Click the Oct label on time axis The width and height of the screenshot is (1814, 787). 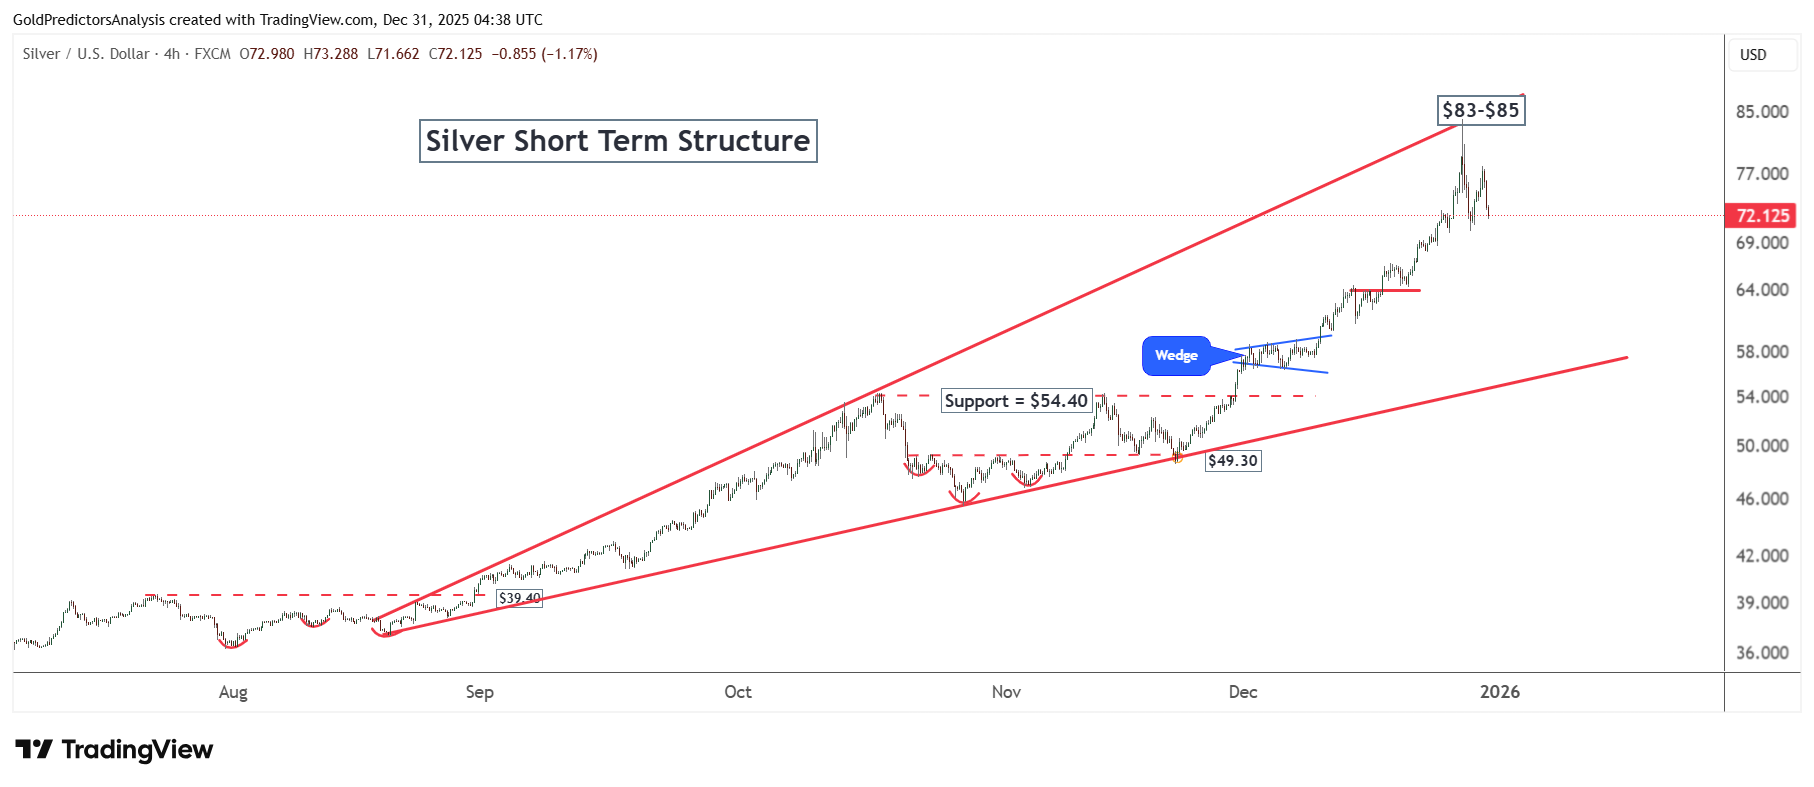point(738,692)
